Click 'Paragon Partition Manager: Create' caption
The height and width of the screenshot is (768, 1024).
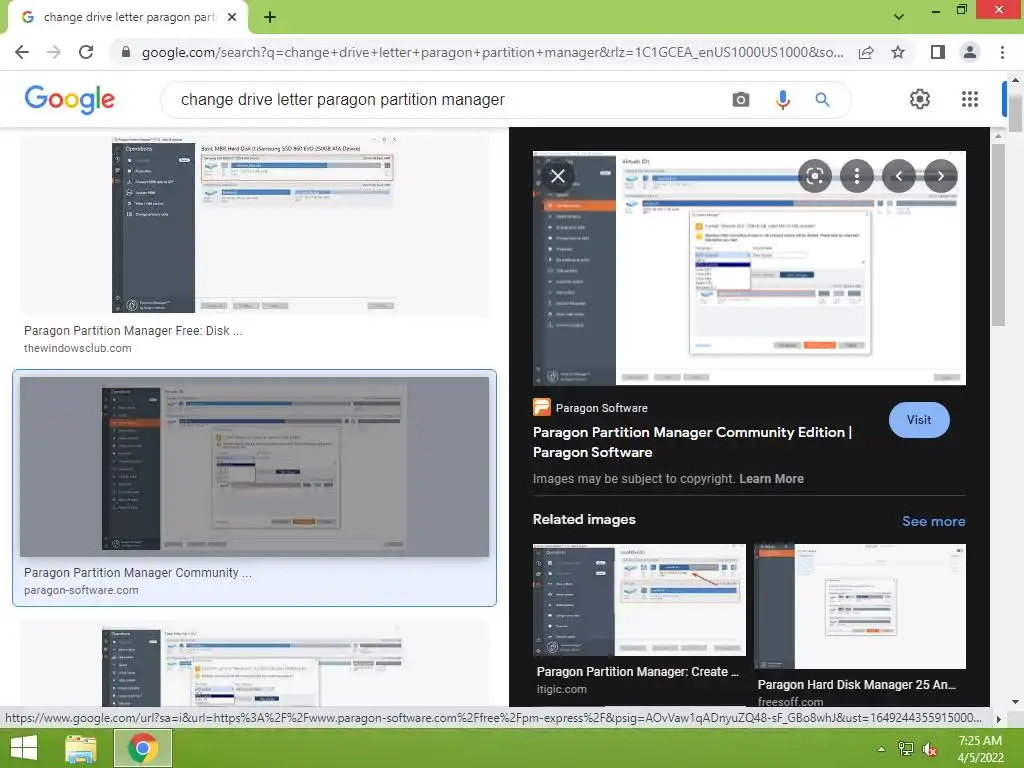pos(637,671)
